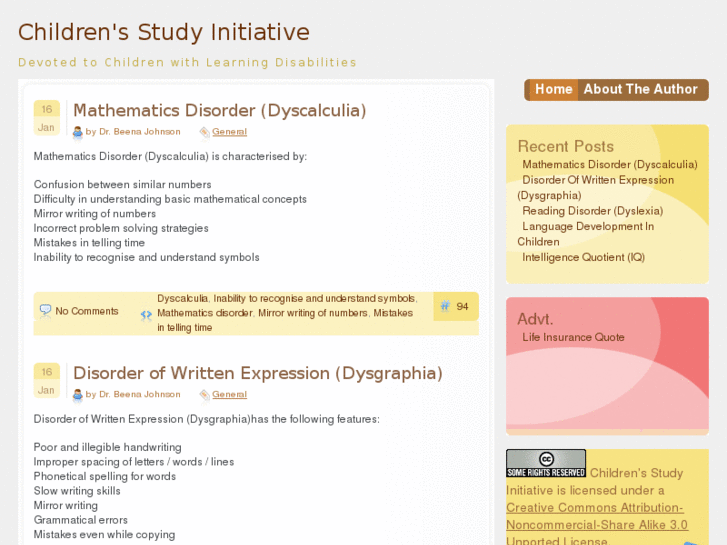
Task: Open No Comments link
Action: click(x=87, y=311)
